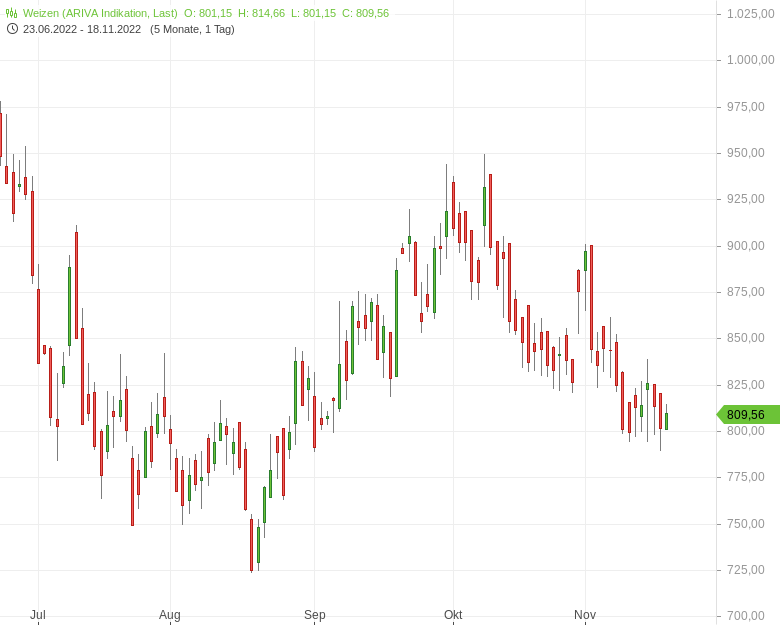Click the Sep label on time axis
The width and height of the screenshot is (780, 625).
click(314, 615)
